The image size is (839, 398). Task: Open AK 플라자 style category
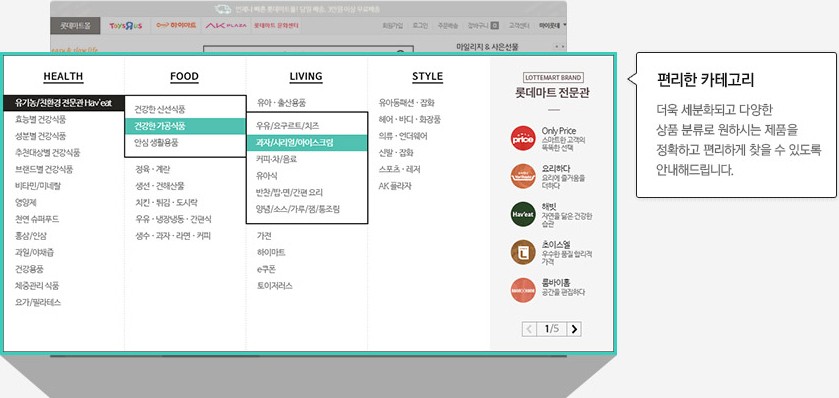395,186
